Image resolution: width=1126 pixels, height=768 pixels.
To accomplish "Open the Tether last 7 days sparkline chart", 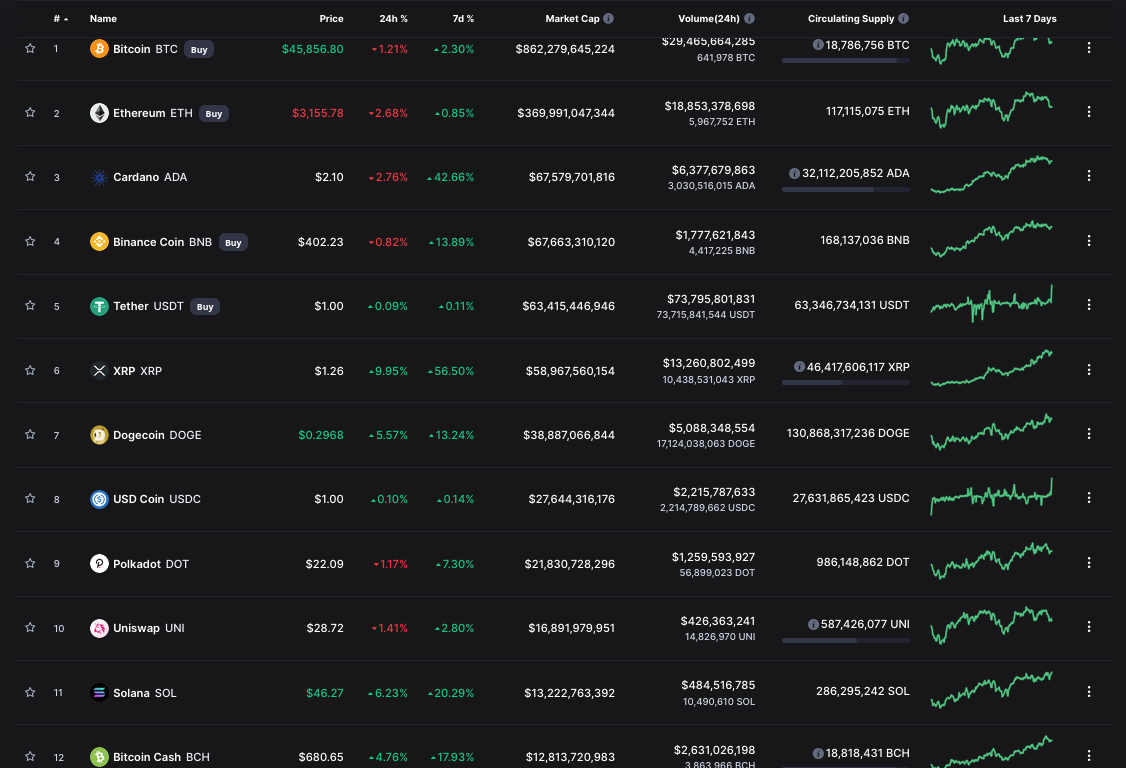I will [x=992, y=303].
